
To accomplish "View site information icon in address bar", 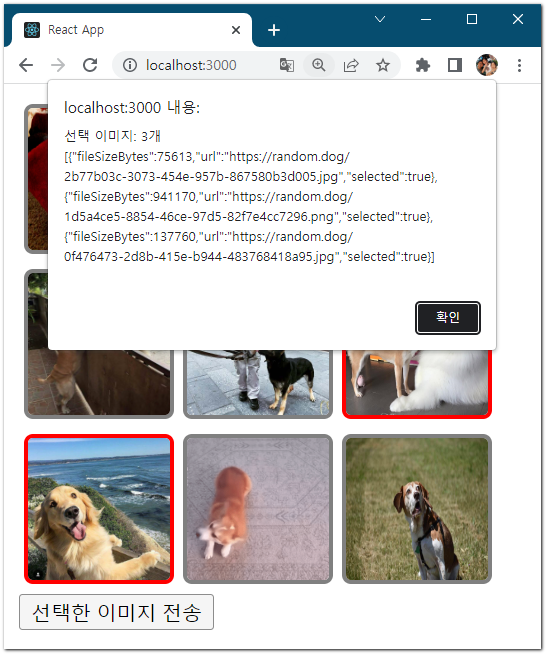I will tap(130, 65).
